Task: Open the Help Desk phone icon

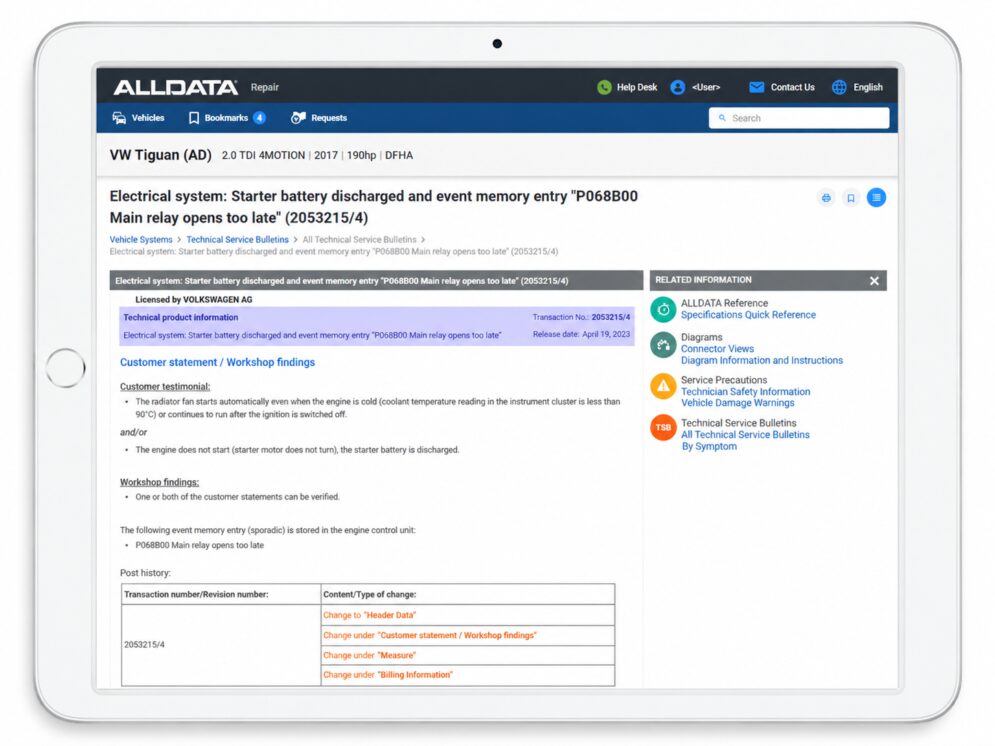Action: (604, 87)
